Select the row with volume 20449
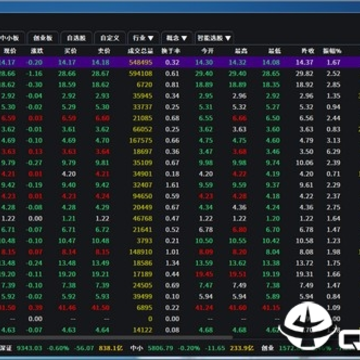This screenshot has width=360, height=360. pyautogui.click(x=180, y=207)
